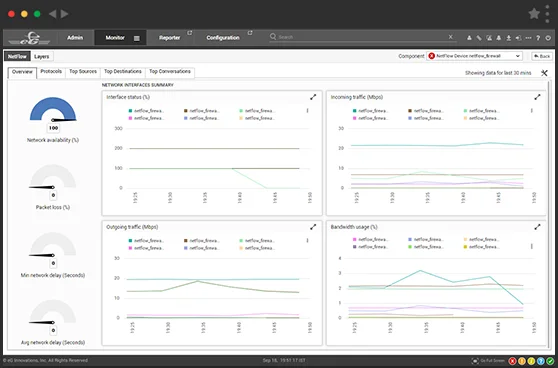Open Configuration in new window icon
Viewport: 558px width, 368px height.
coord(250,33)
